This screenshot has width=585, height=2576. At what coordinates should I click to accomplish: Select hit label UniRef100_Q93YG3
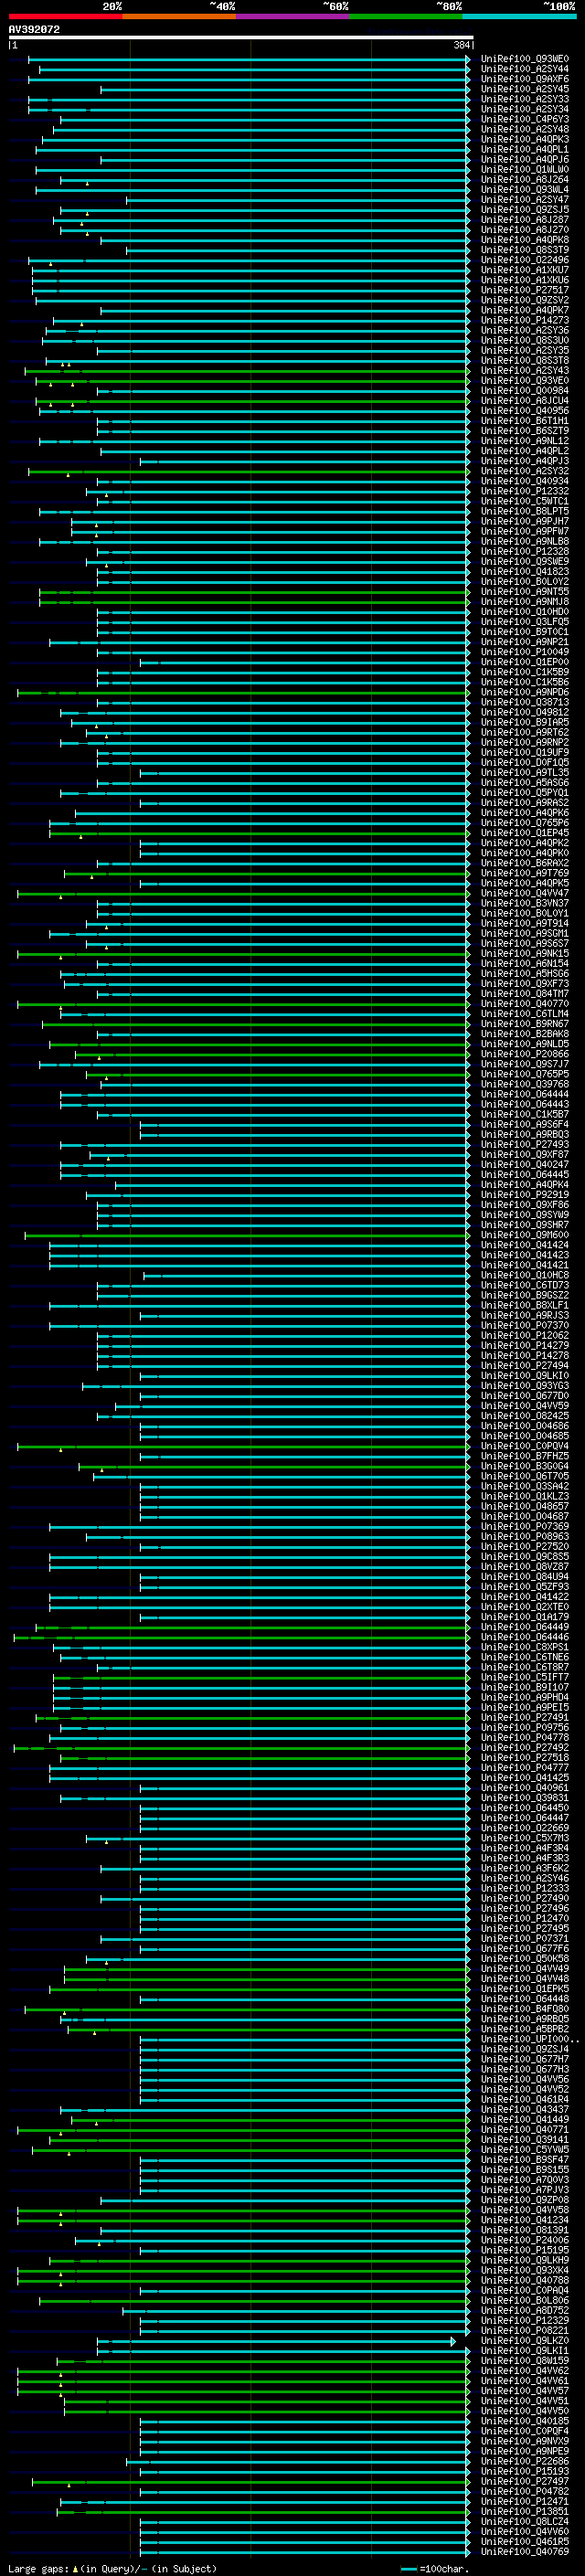(x=525, y=1386)
